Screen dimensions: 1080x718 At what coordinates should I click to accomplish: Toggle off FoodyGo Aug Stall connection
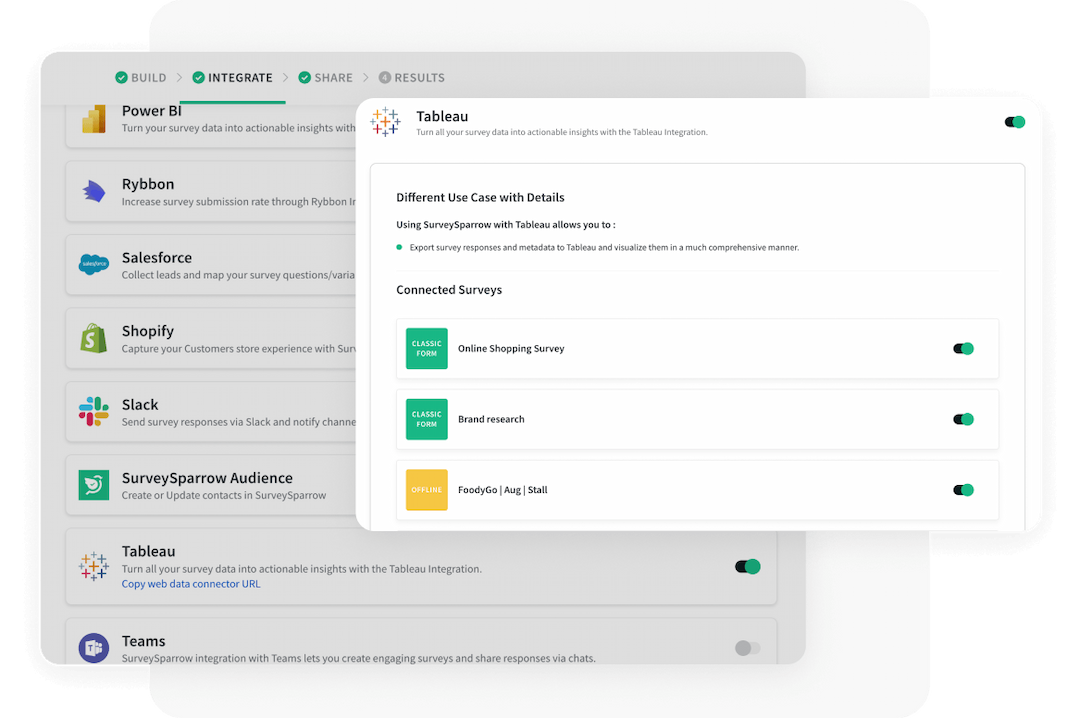point(963,490)
